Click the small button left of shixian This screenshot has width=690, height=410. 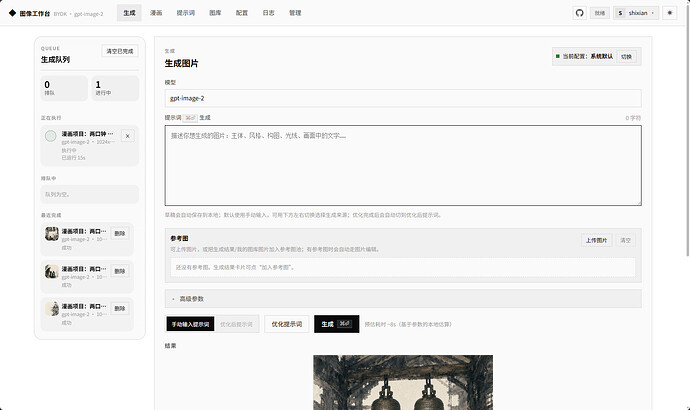600,13
